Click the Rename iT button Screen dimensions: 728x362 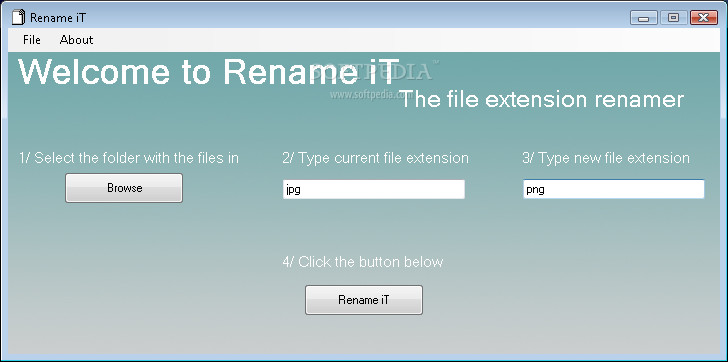click(364, 300)
